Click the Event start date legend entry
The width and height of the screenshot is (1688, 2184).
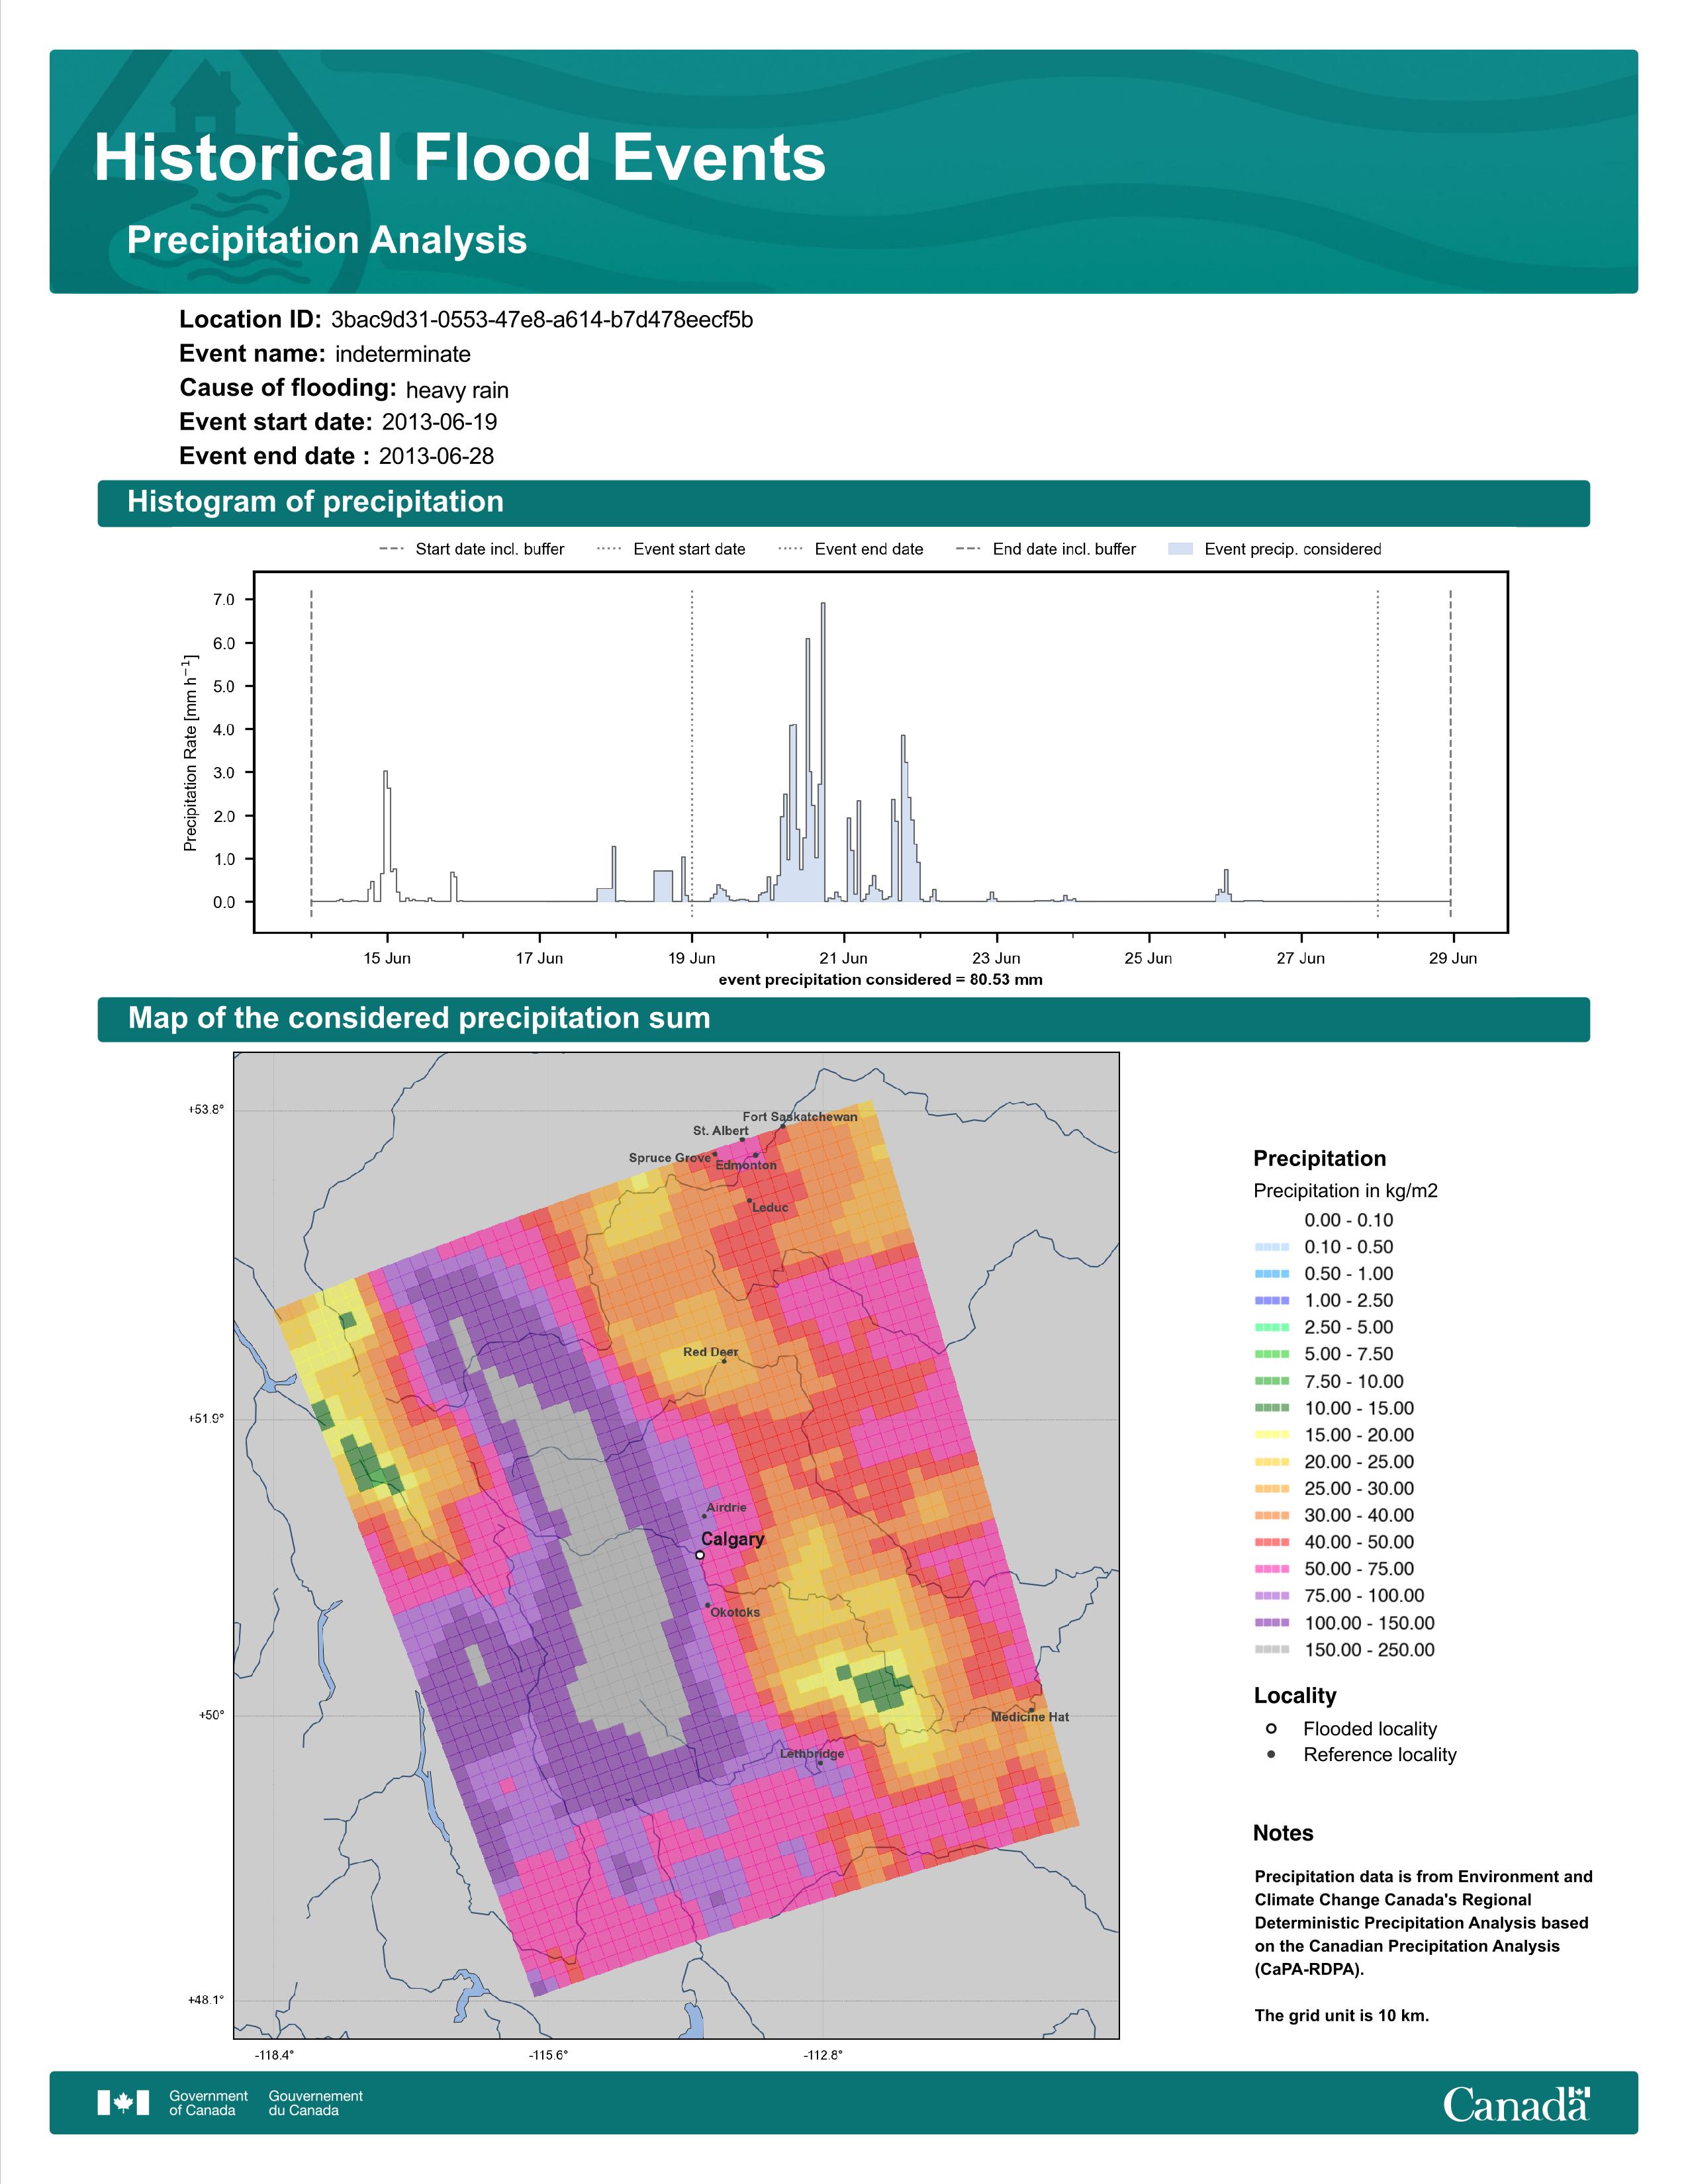tap(671, 549)
